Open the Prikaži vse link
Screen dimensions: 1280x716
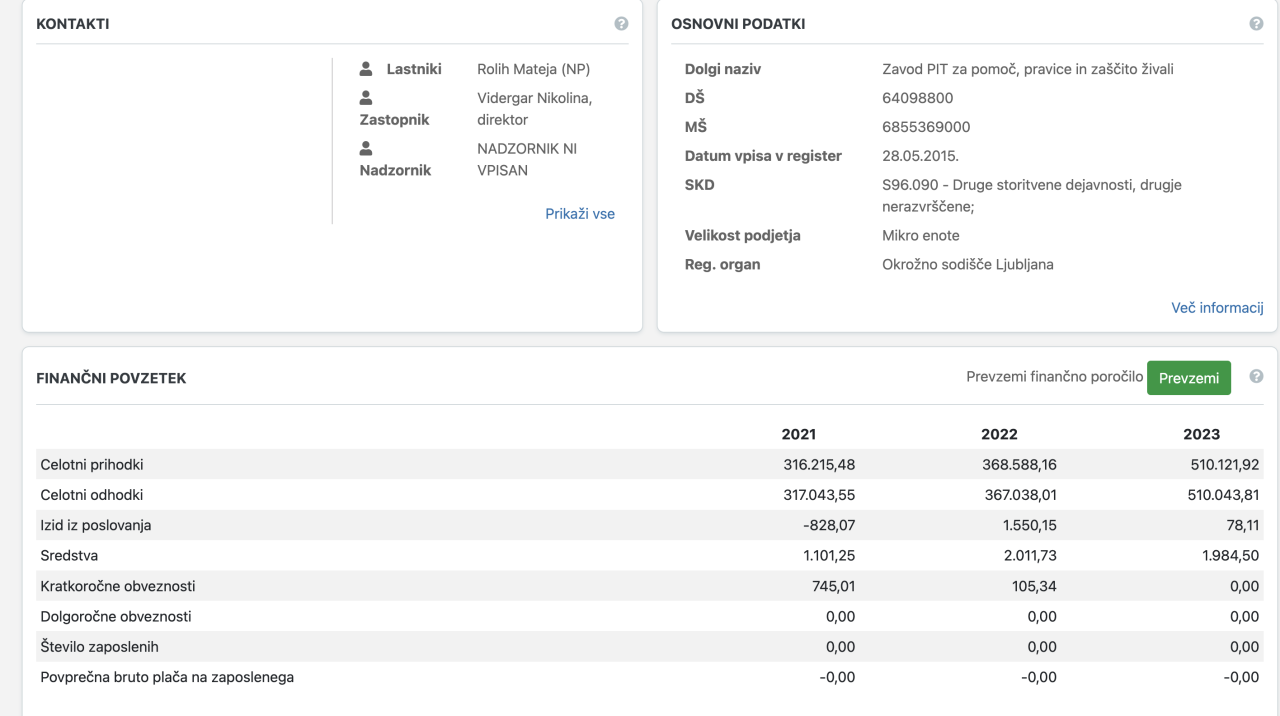[580, 214]
